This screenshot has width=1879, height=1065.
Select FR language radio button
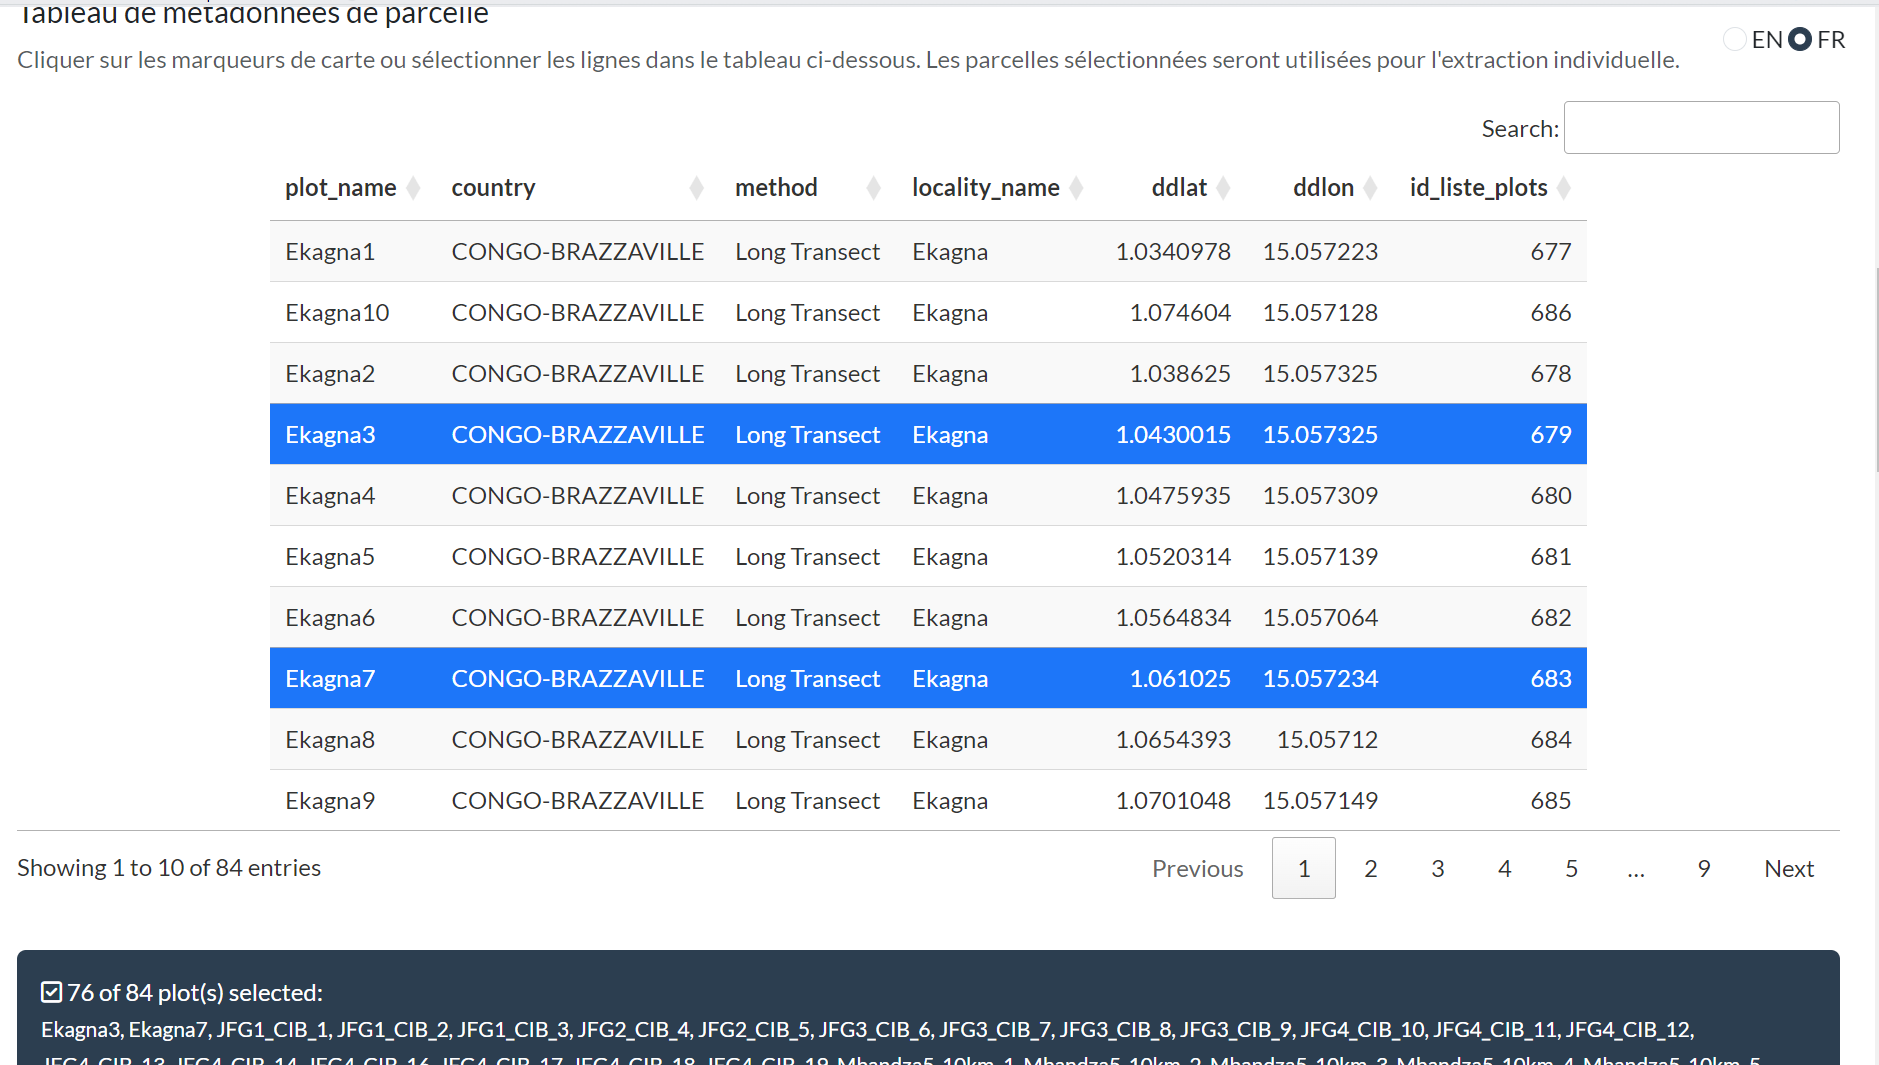1800,39
